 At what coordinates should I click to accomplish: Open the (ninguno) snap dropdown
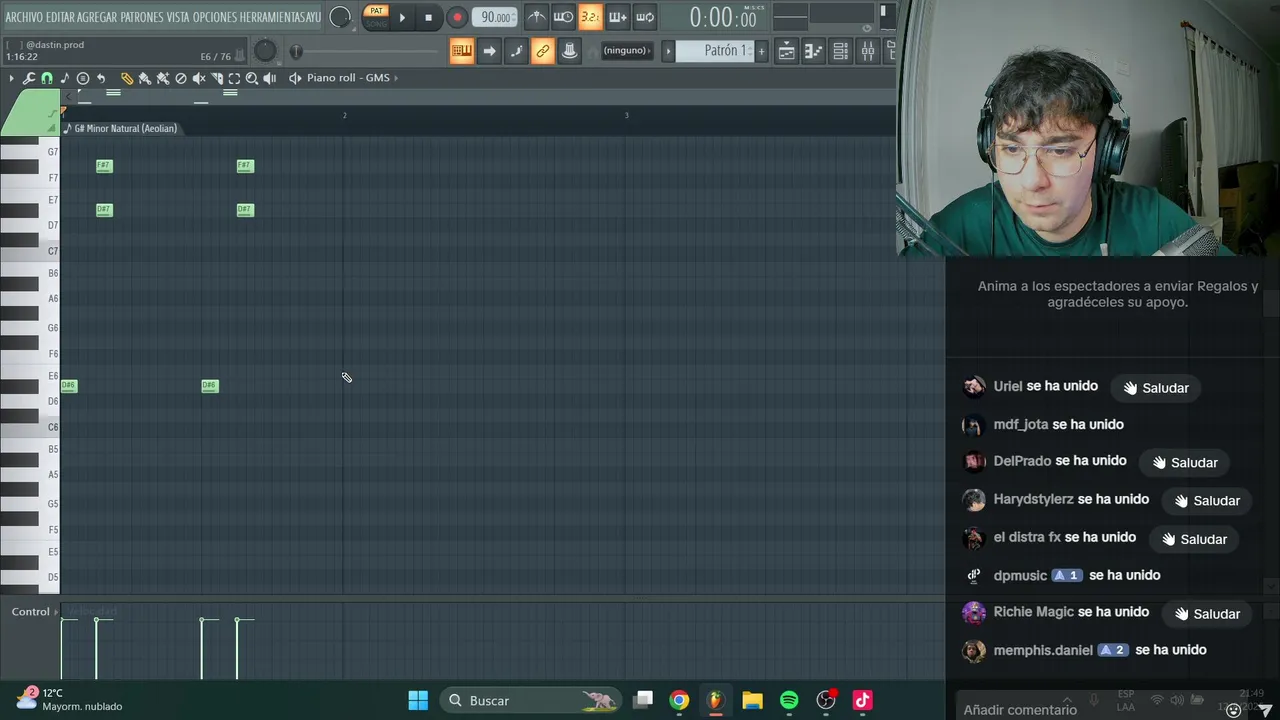(627, 51)
